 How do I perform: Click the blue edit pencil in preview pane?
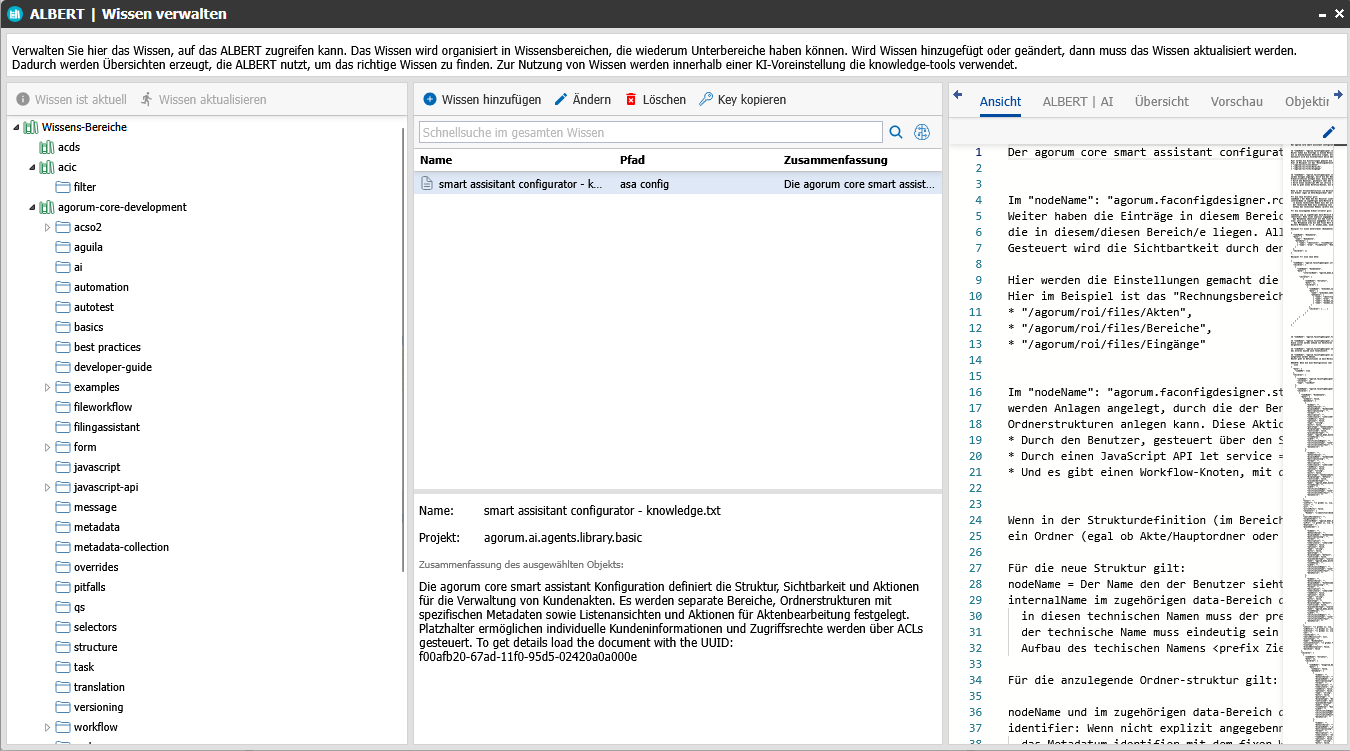(1329, 132)
